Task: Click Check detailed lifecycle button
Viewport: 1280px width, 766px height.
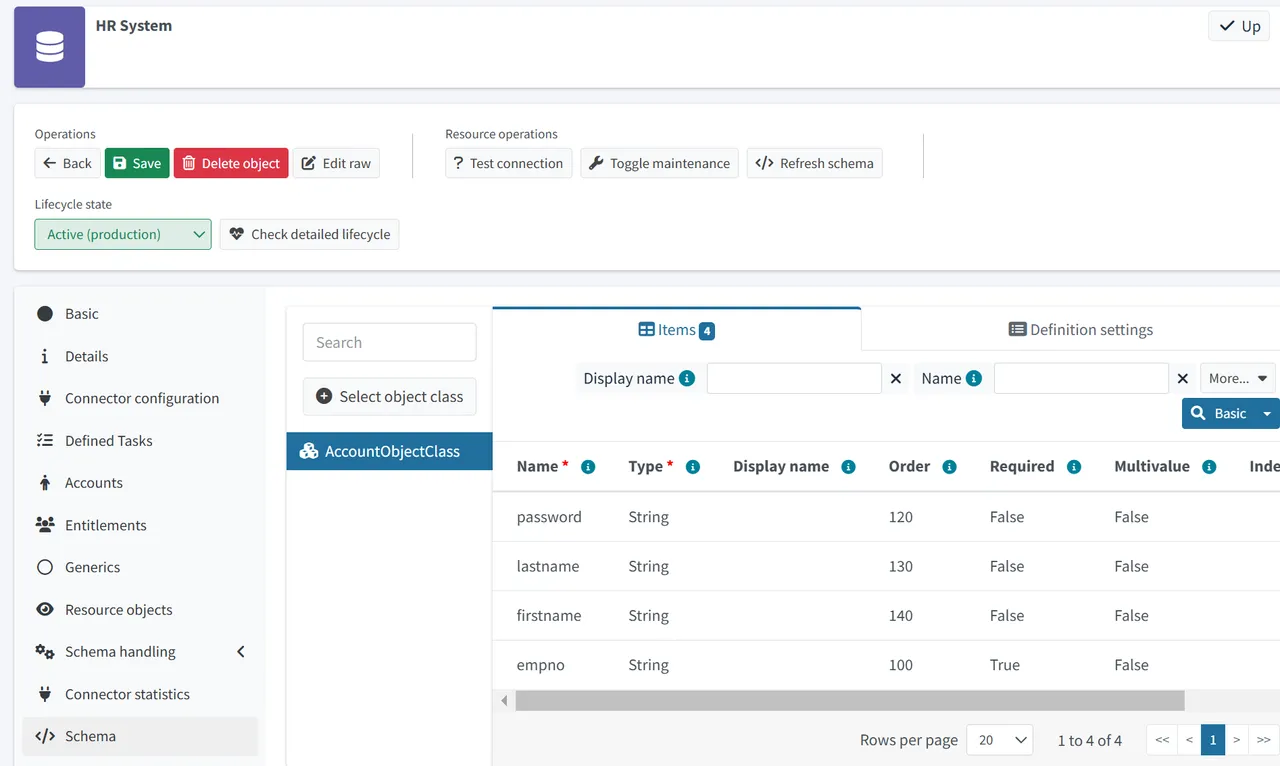Action: click(310, 234)
